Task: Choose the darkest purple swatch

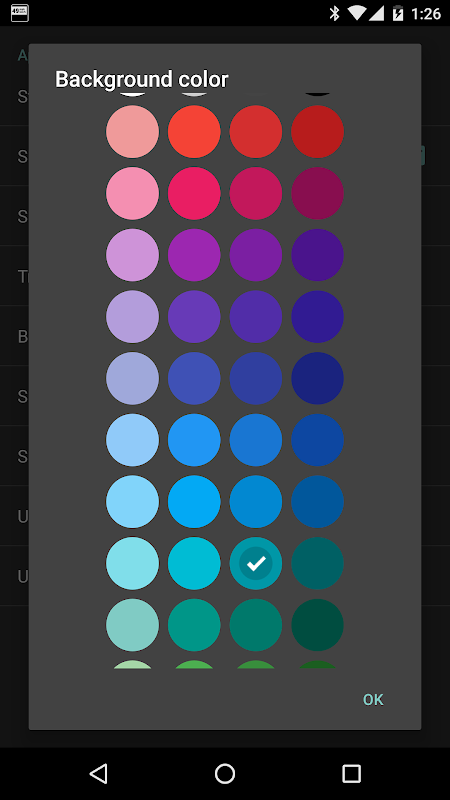Action: 317,255
